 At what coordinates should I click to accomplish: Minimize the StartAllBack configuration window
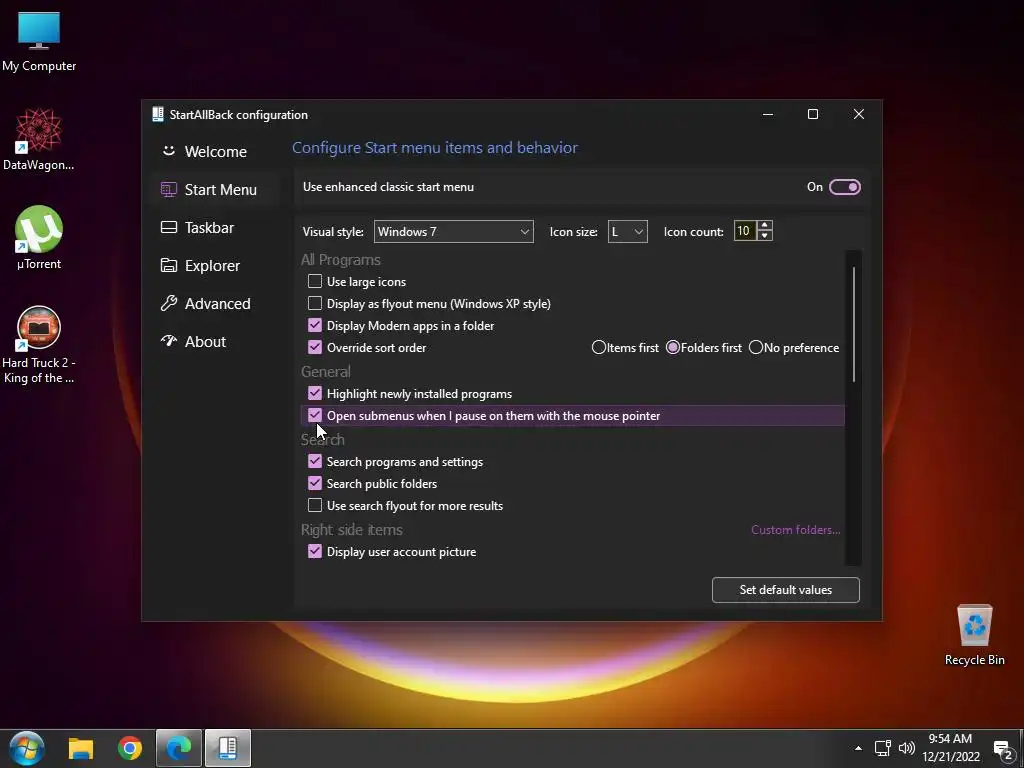pyautogui.click(x=768, y=114)
